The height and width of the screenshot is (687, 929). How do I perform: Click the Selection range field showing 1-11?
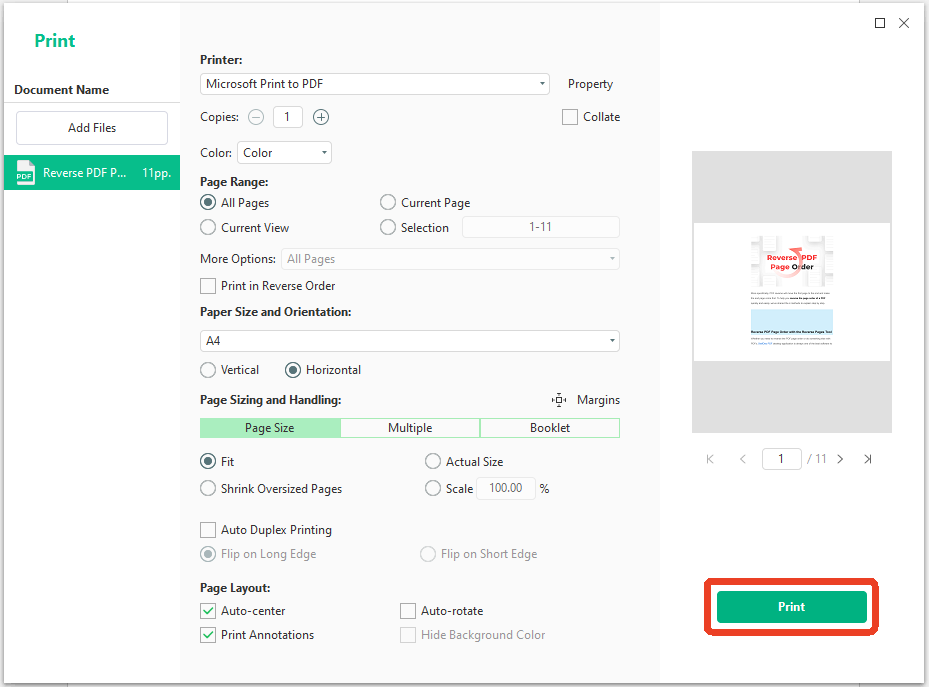541,227
